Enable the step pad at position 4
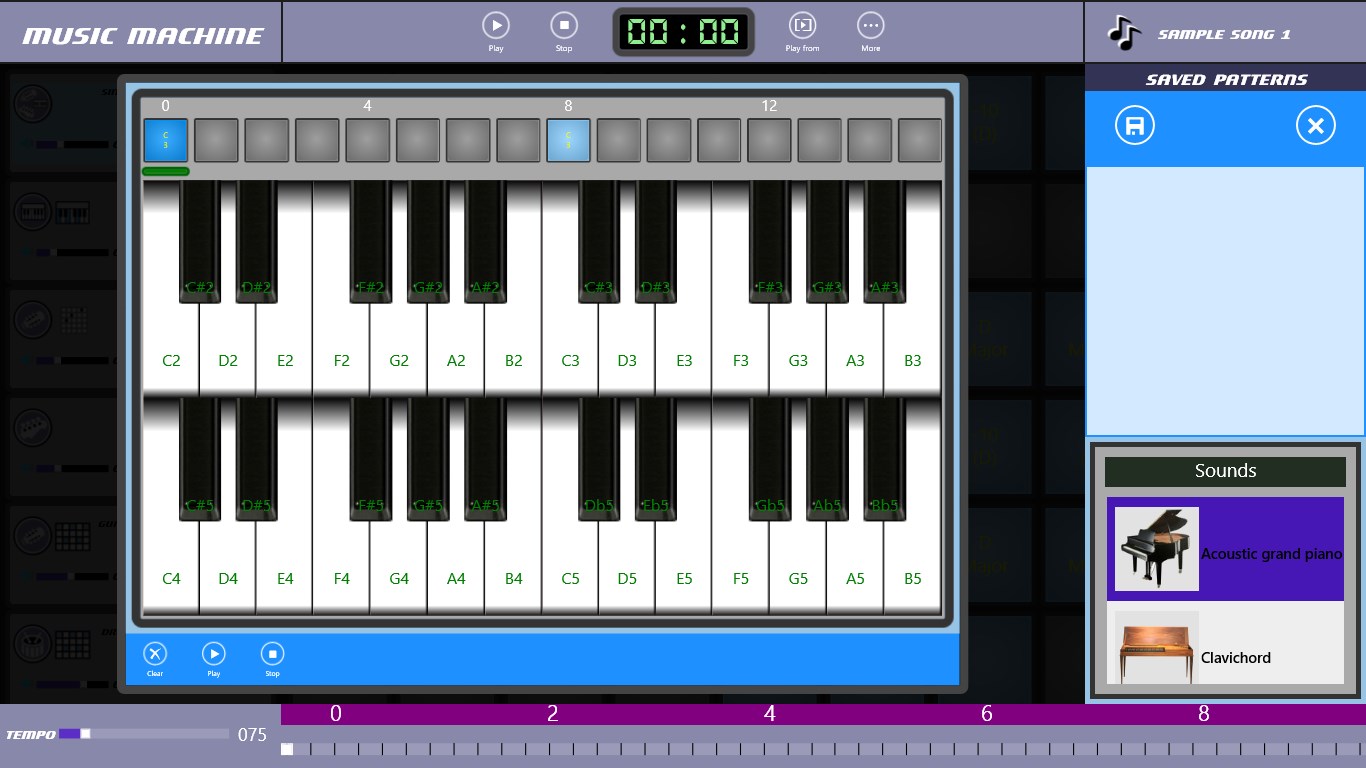Image resolution: width=1366 pixels, height=768 pixels. coord(367,140)
